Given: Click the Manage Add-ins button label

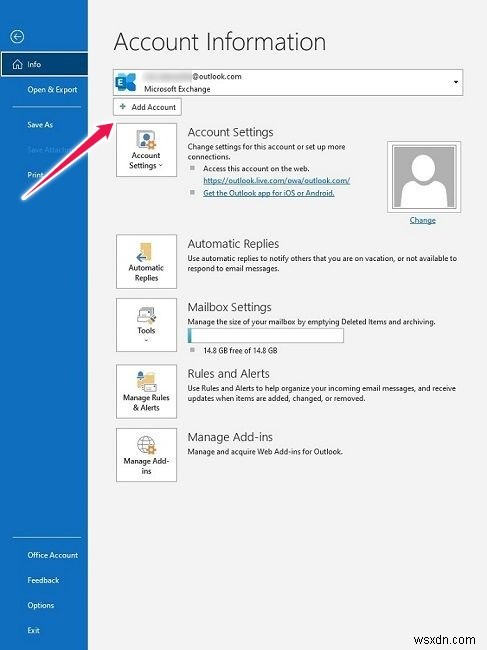Looking at the screenshot, I should coord(146,466).
